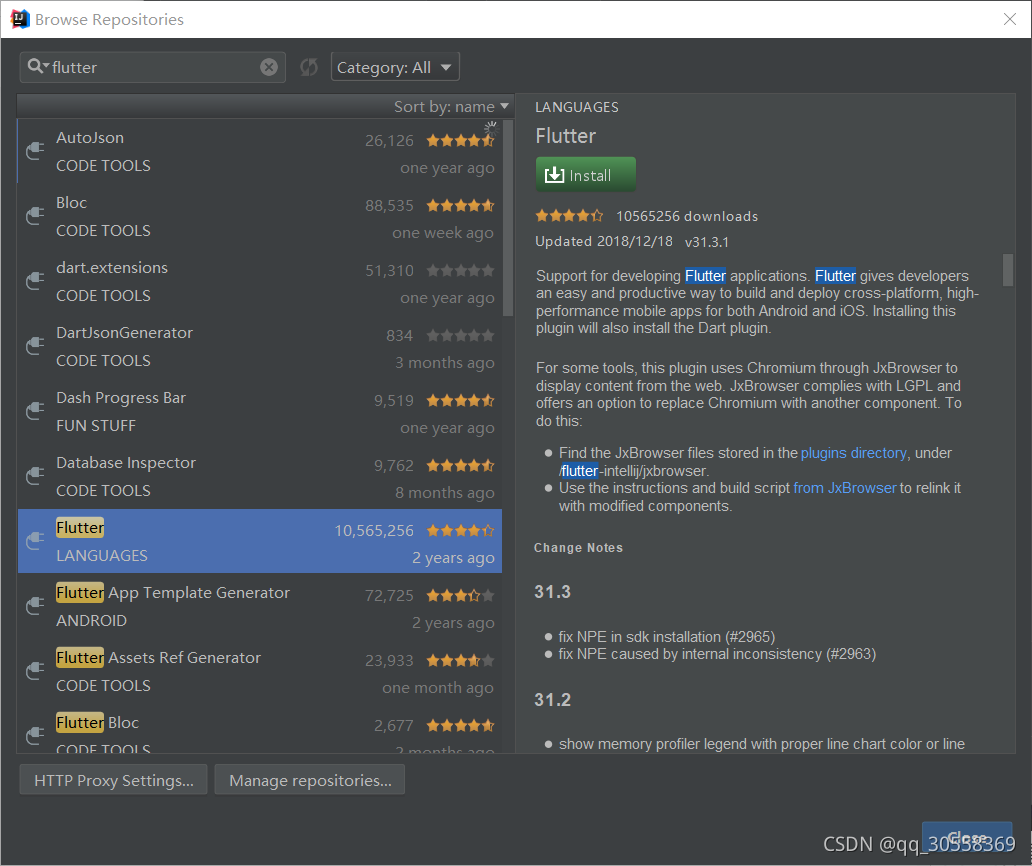Reload the plugin repository list
The height and width of the screenshot is (866, 1032).
(309, 67)
